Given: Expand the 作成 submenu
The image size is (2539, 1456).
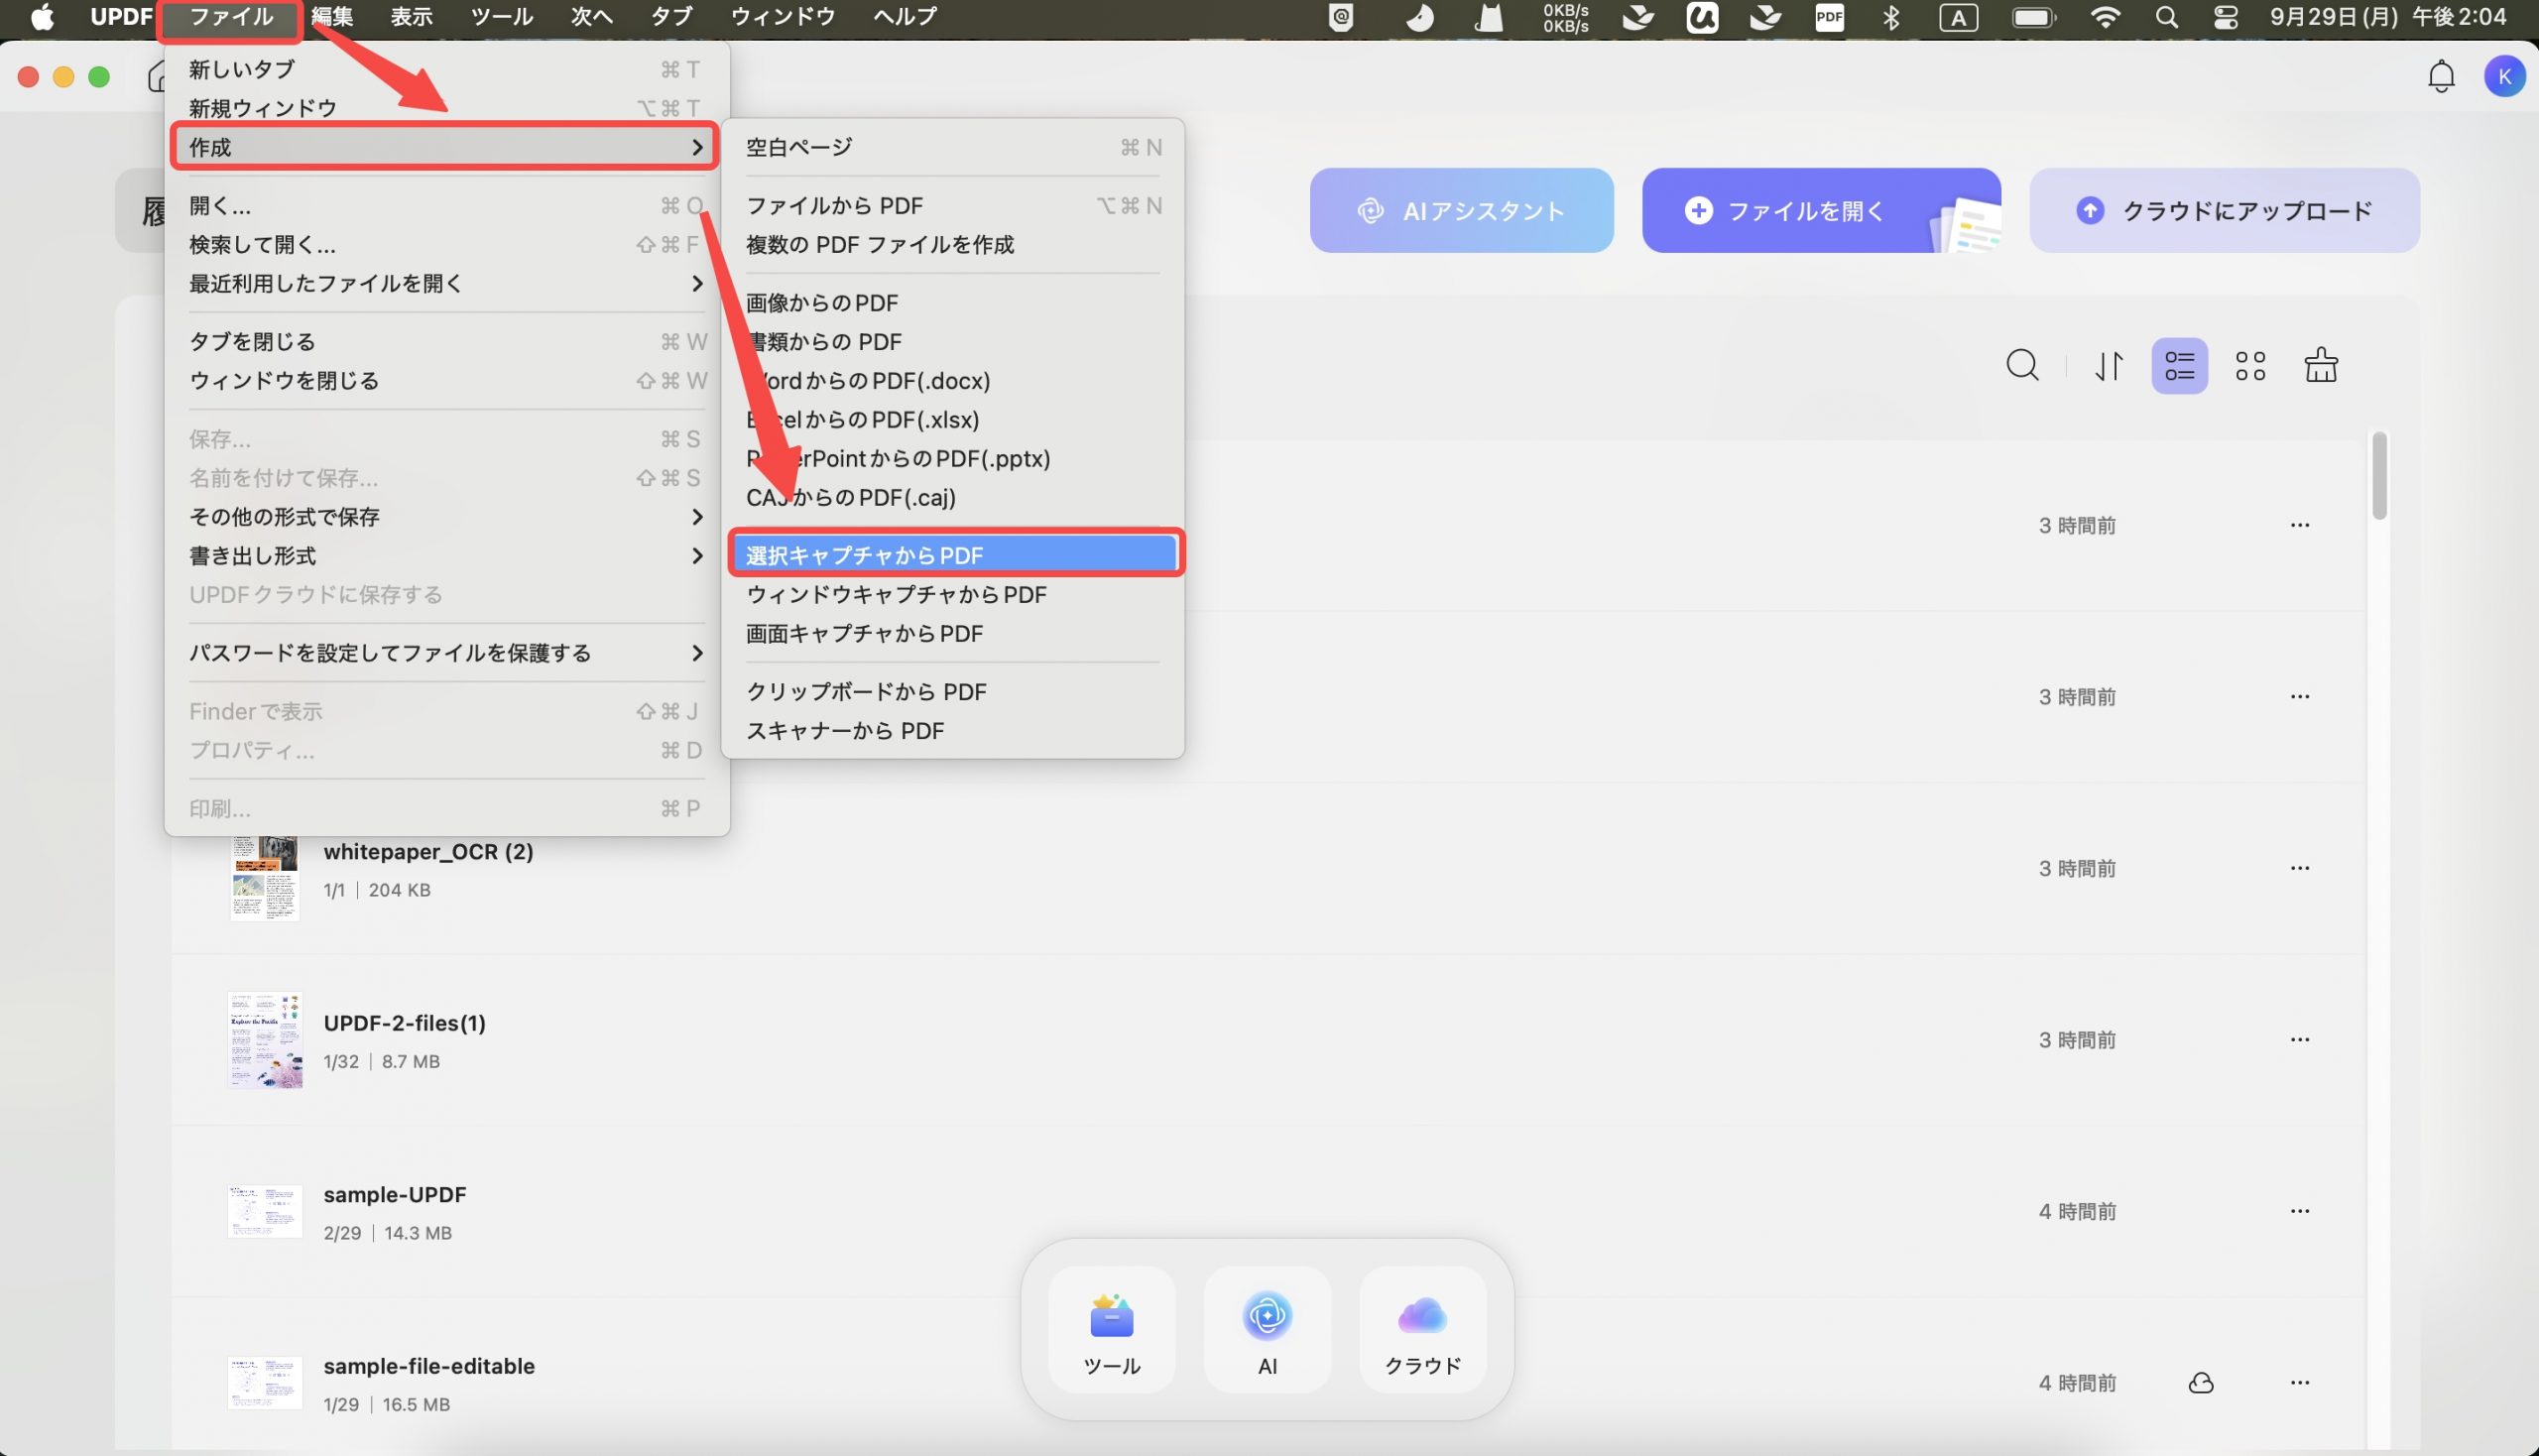Looking at the screenshot, I should click(x=444, y=147).
